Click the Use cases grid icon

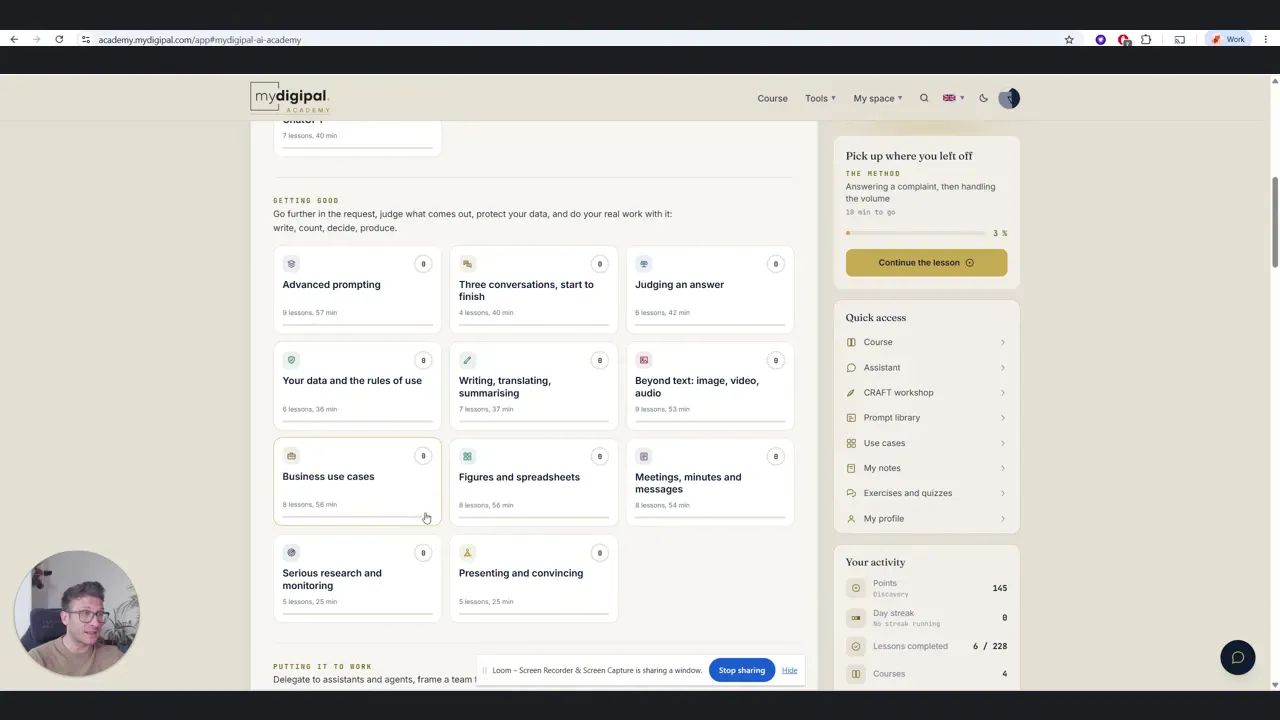click(851, 443)
